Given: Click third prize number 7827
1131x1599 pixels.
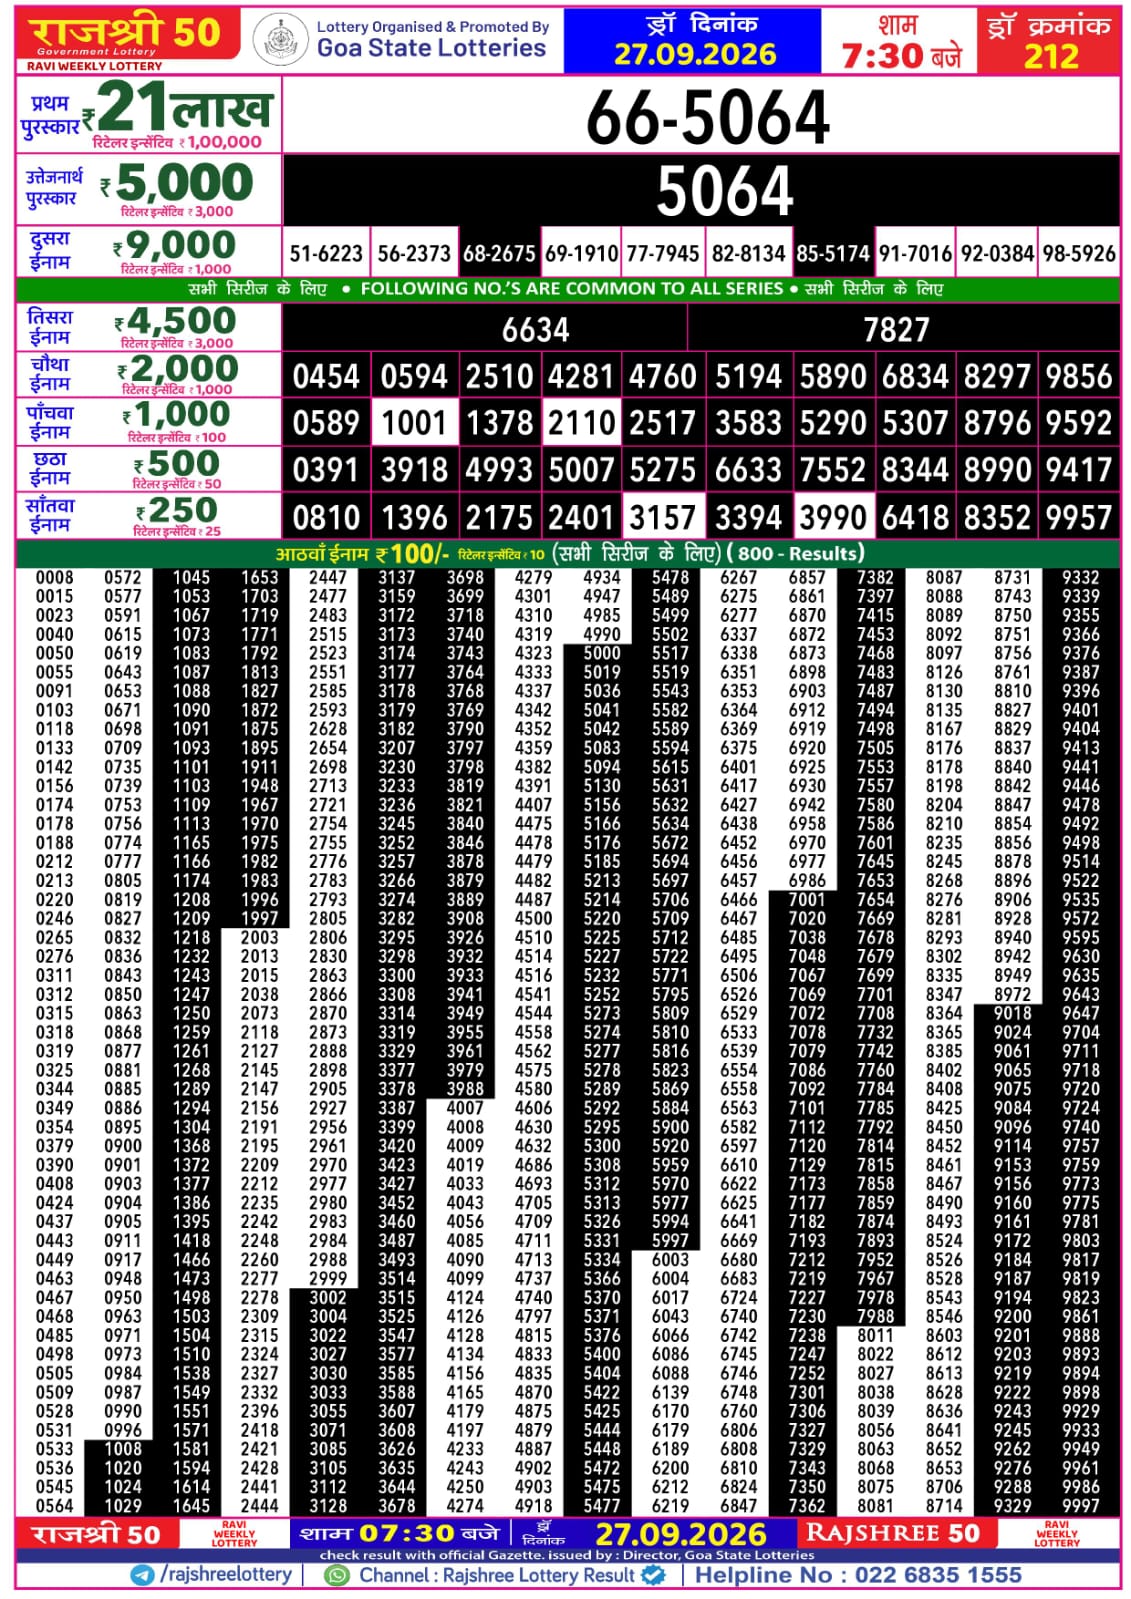Looking at the screenshot, I should [x=896, y=329].
